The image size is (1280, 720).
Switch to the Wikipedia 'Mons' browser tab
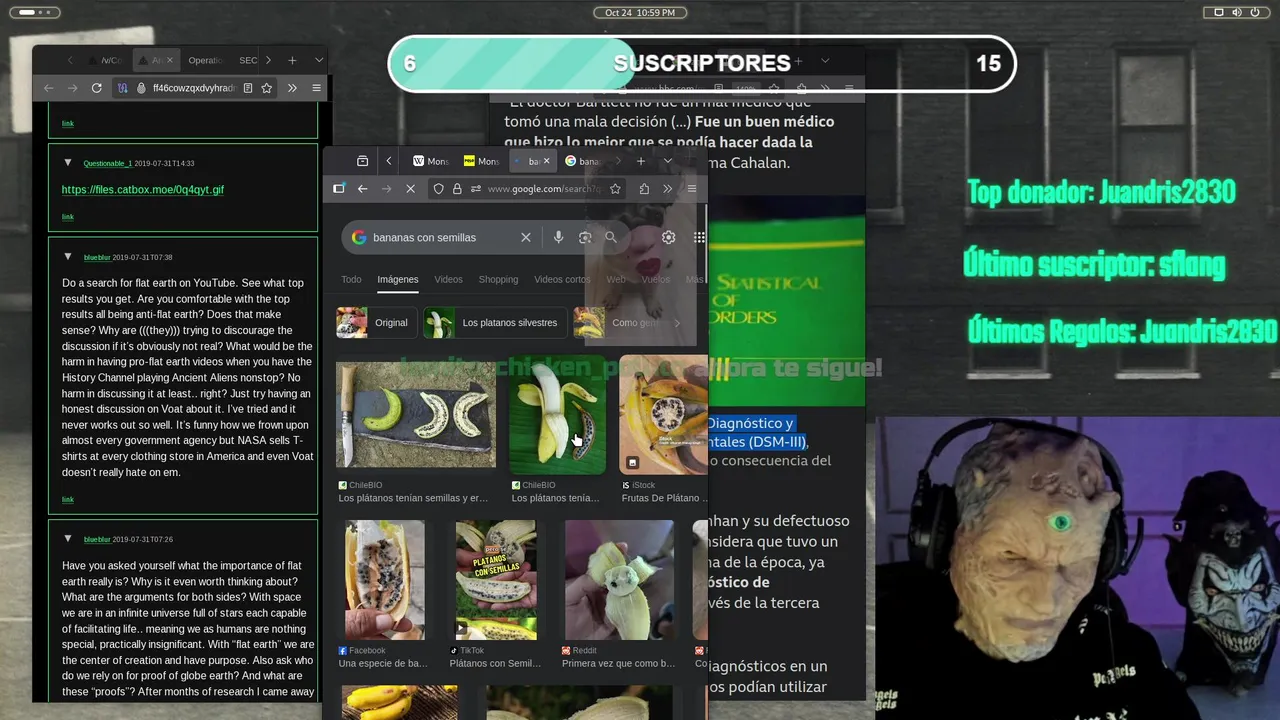point(431,161)
